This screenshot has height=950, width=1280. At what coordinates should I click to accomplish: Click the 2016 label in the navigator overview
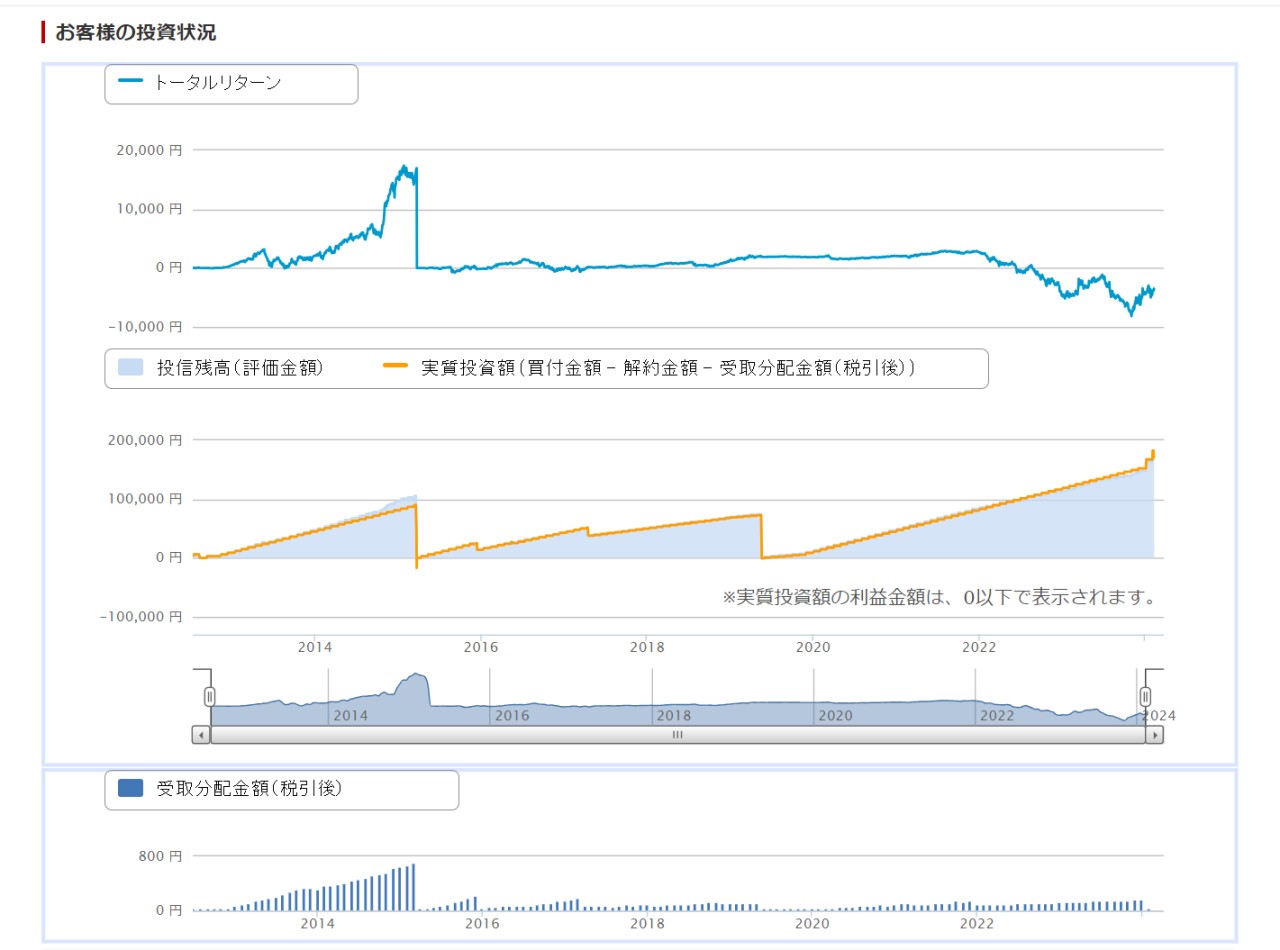[511, 716]
